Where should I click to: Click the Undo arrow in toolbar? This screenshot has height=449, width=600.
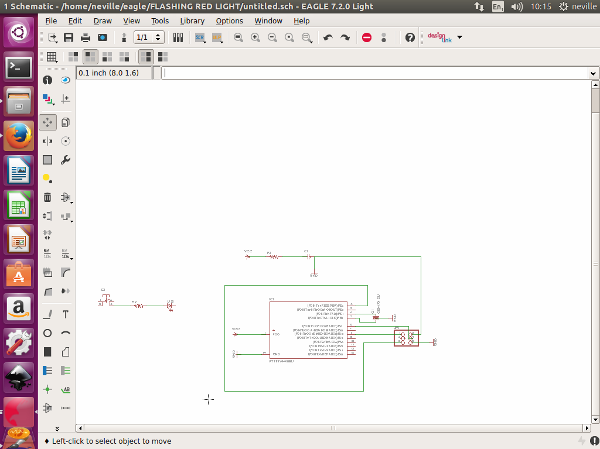[x=327, y=38]
